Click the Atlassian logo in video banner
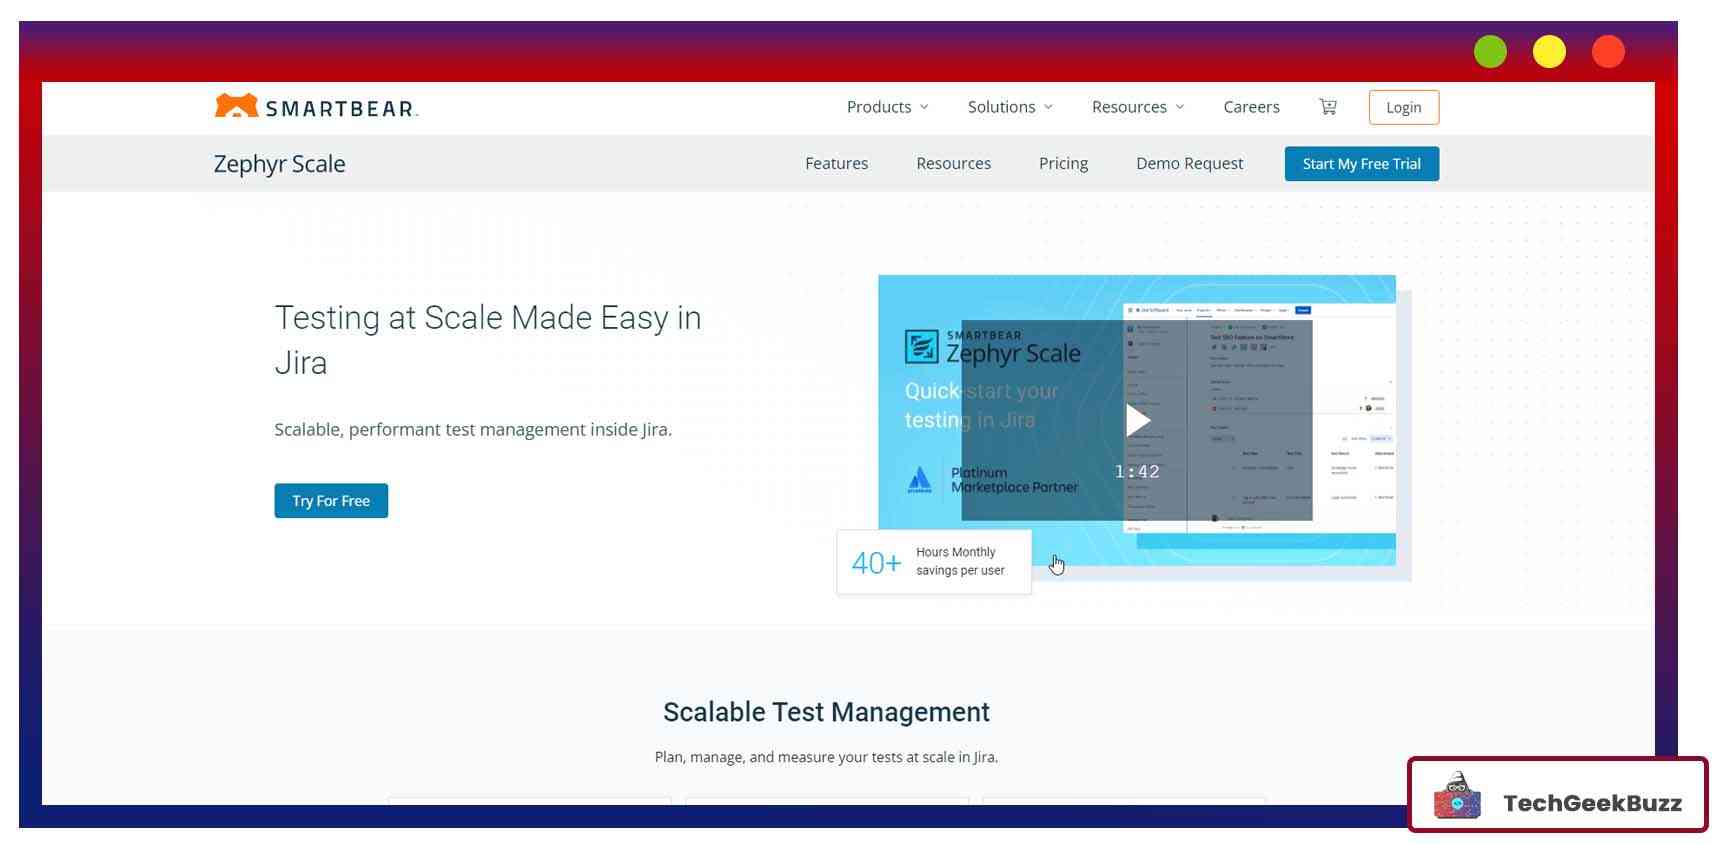Image resolution: width=1725 pixels, height=844 pixels. point(919,480)
